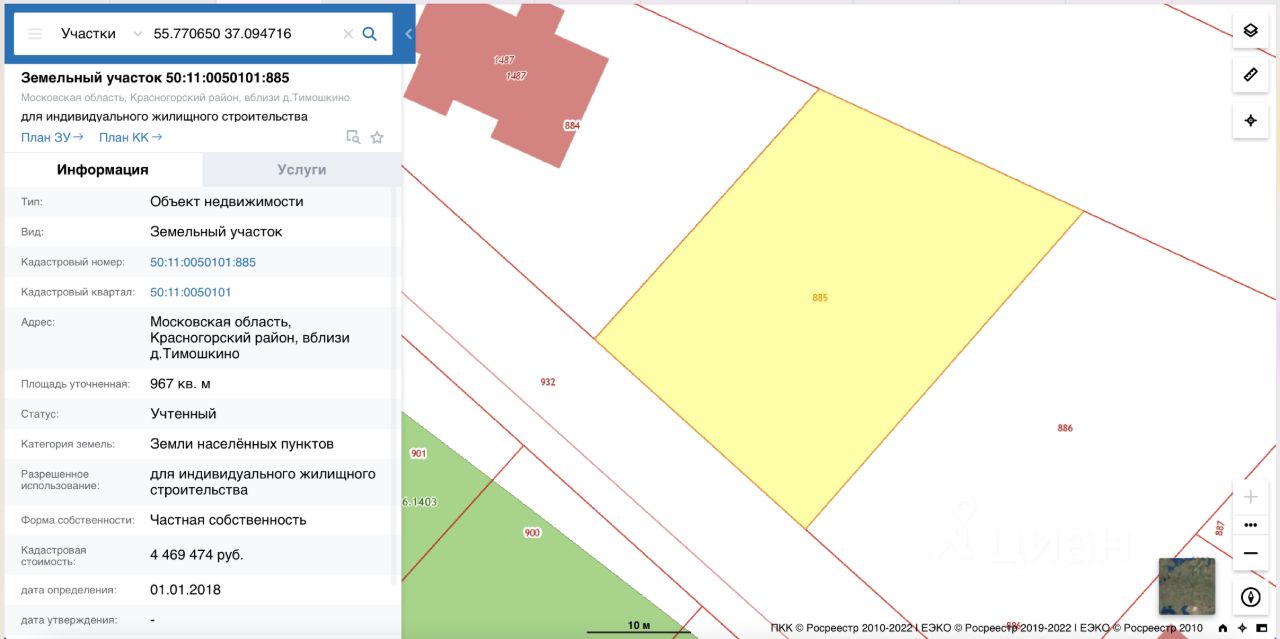
Task: Open the three-dots zoom options
Action: coord(1250,525)
